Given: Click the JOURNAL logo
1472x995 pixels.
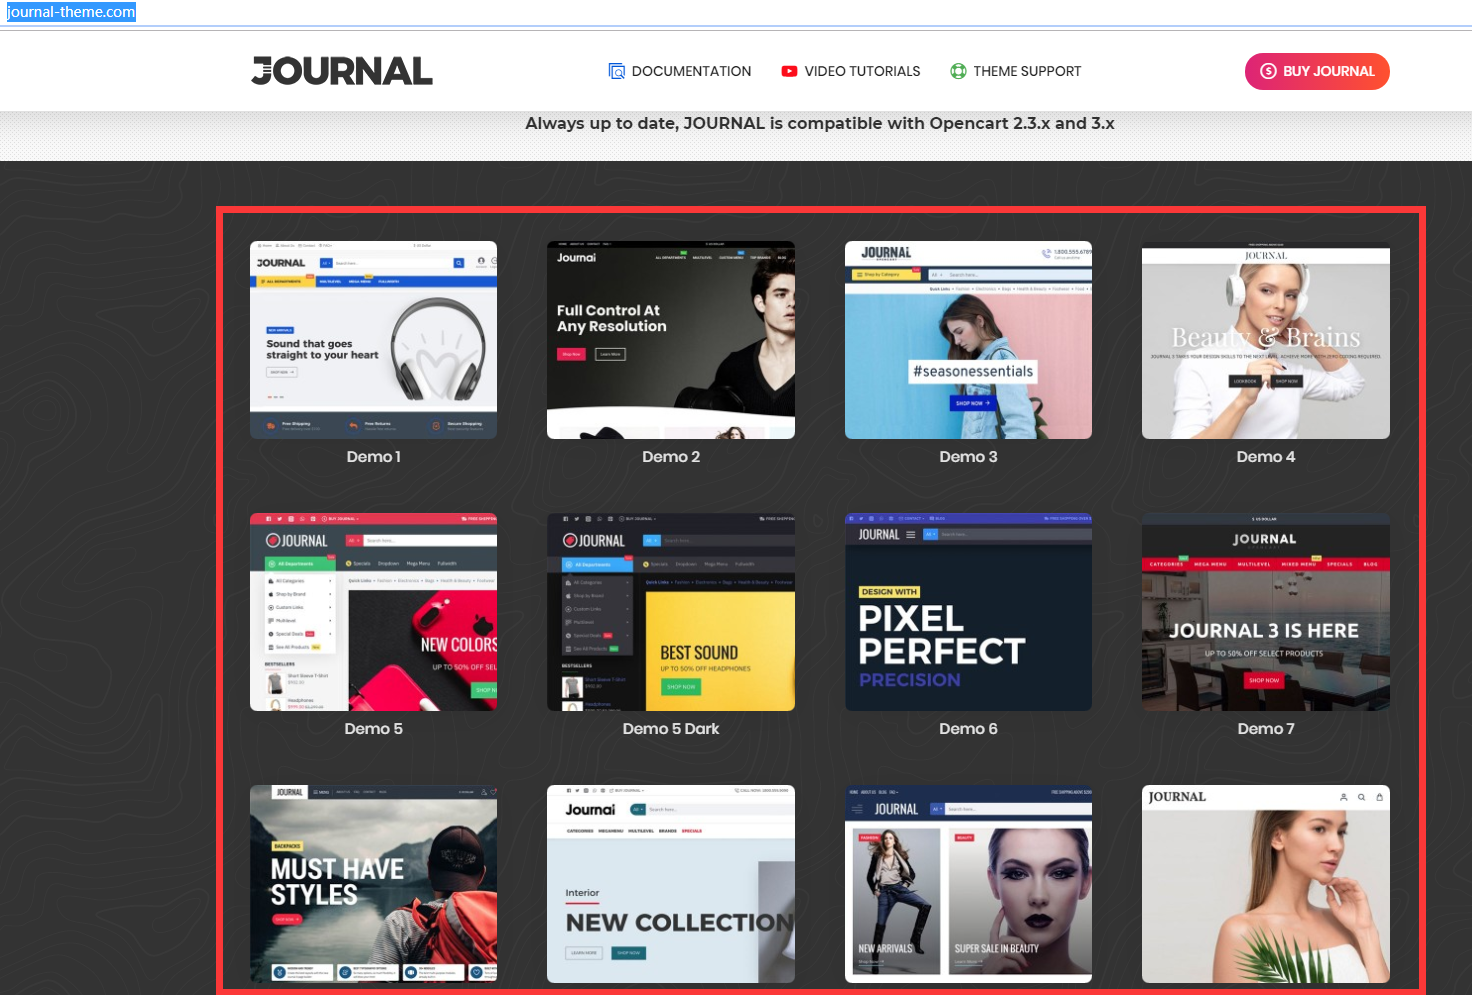Looking at the screenshot, I should [342, 71].
